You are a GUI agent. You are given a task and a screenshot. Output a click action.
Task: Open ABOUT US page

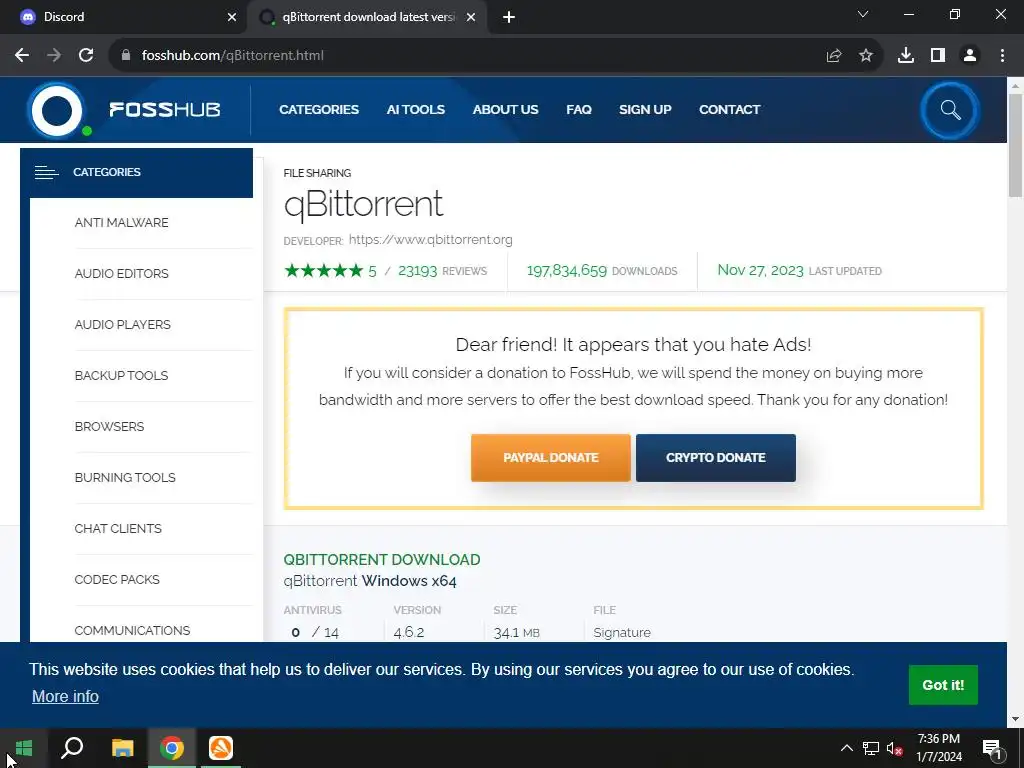[505, 110]
